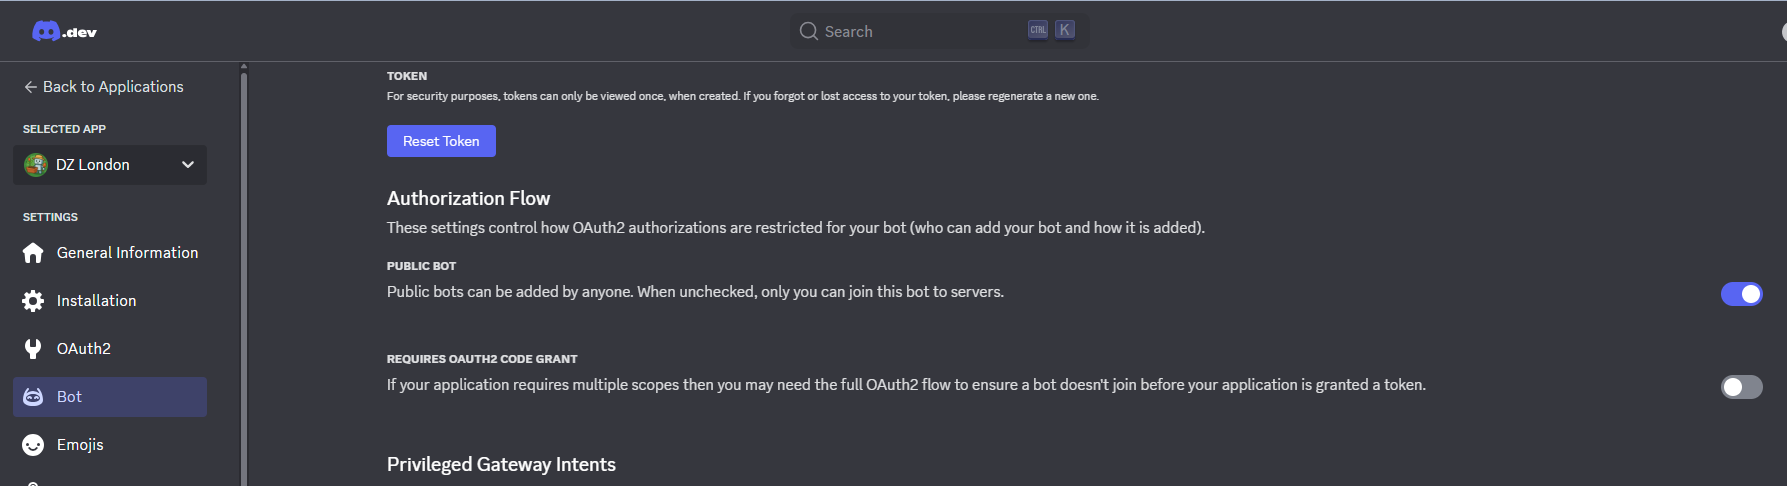Click the Search input field

pyautogui.click(x=939, y=31)
